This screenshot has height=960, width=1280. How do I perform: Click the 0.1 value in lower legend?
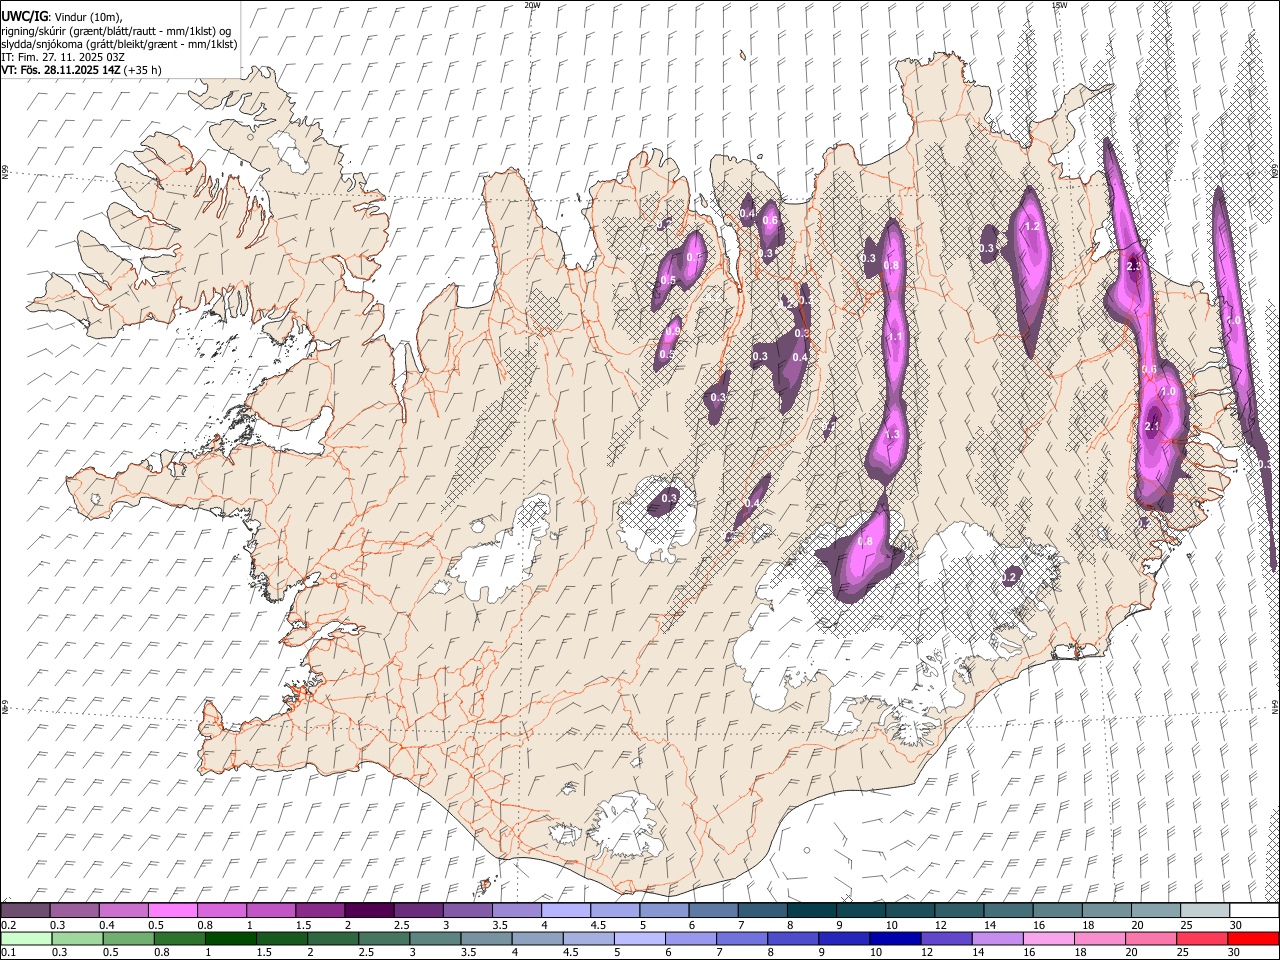tap(8, 953)
